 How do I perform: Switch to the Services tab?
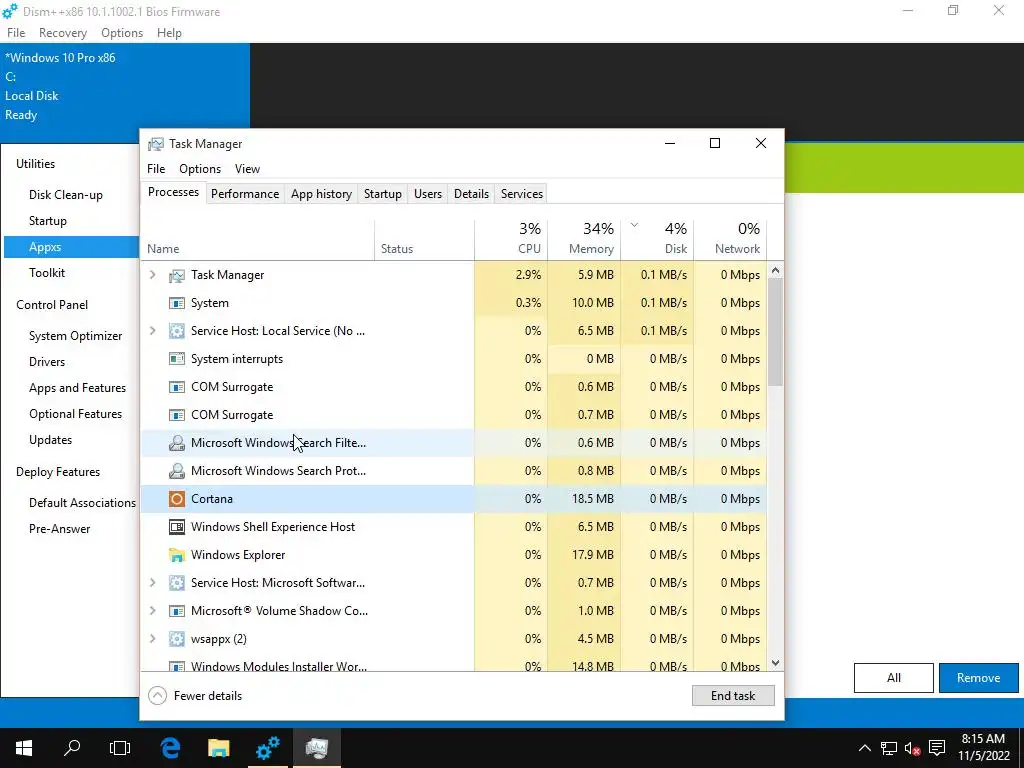point(522,194)
